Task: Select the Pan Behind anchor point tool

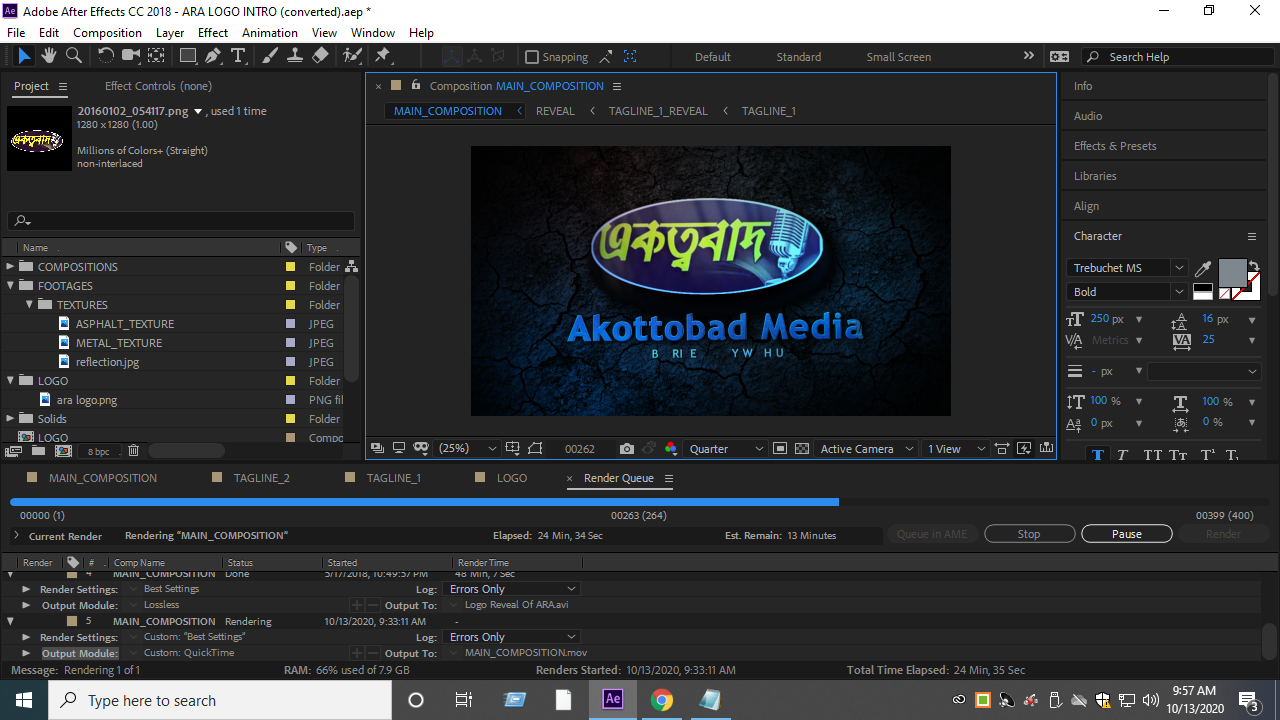Action: pyautogui.click(x=157, y=56)
